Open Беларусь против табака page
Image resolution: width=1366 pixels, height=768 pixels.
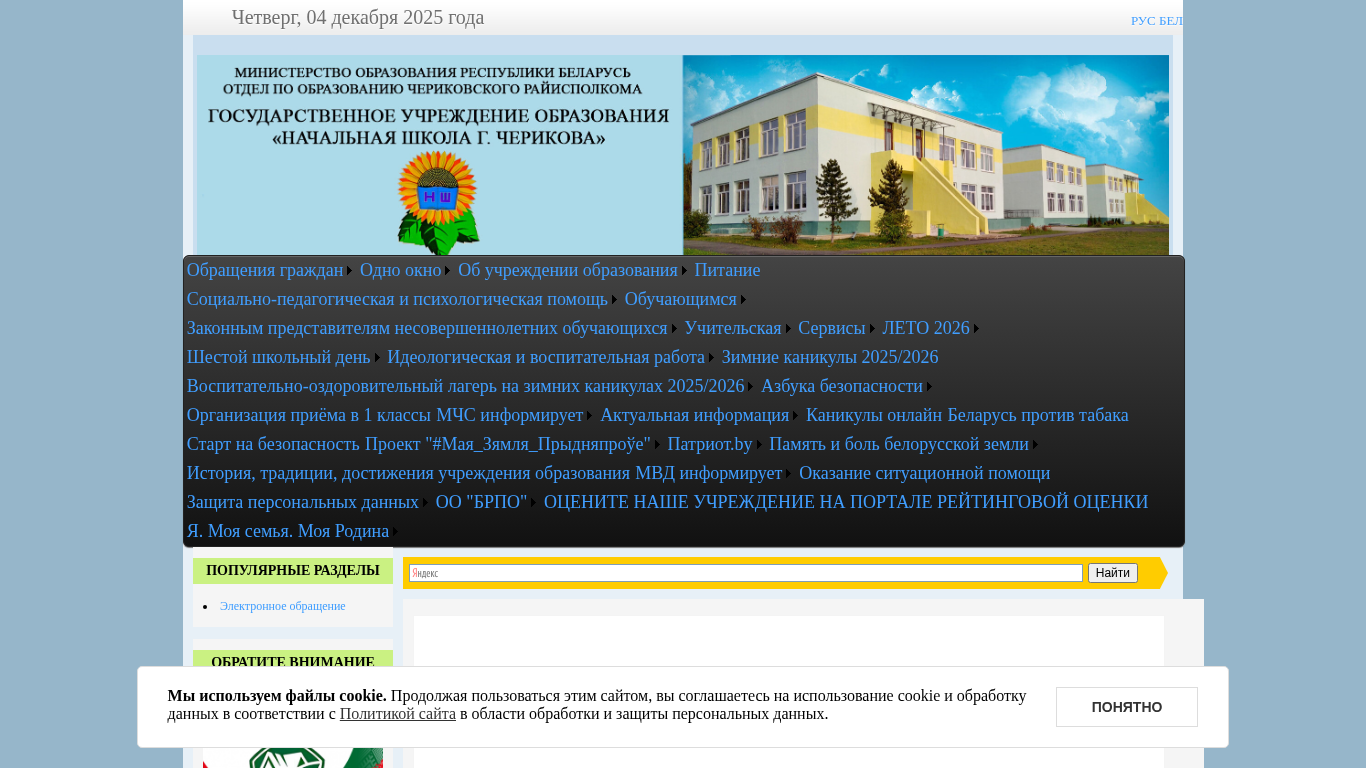[1038, 415]
